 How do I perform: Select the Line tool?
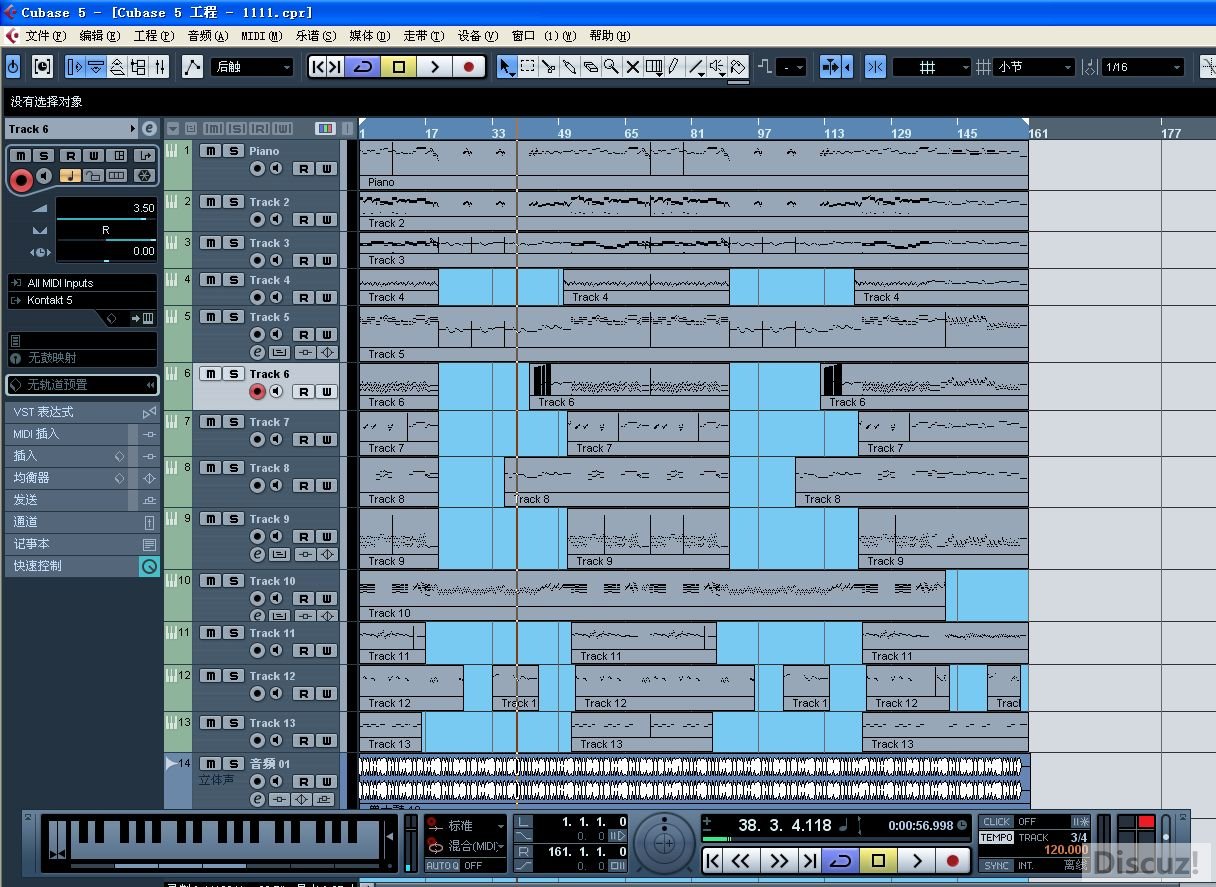[x=696, y=67]
